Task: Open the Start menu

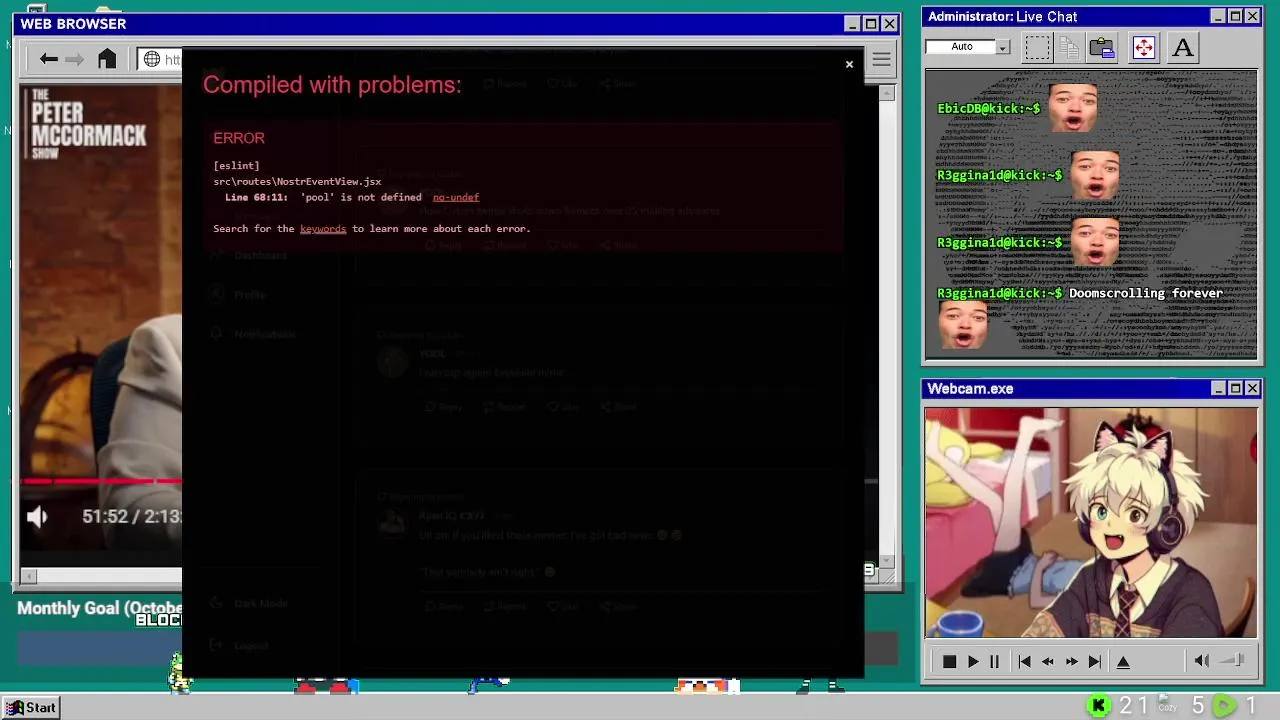Action: click(31, 708)
